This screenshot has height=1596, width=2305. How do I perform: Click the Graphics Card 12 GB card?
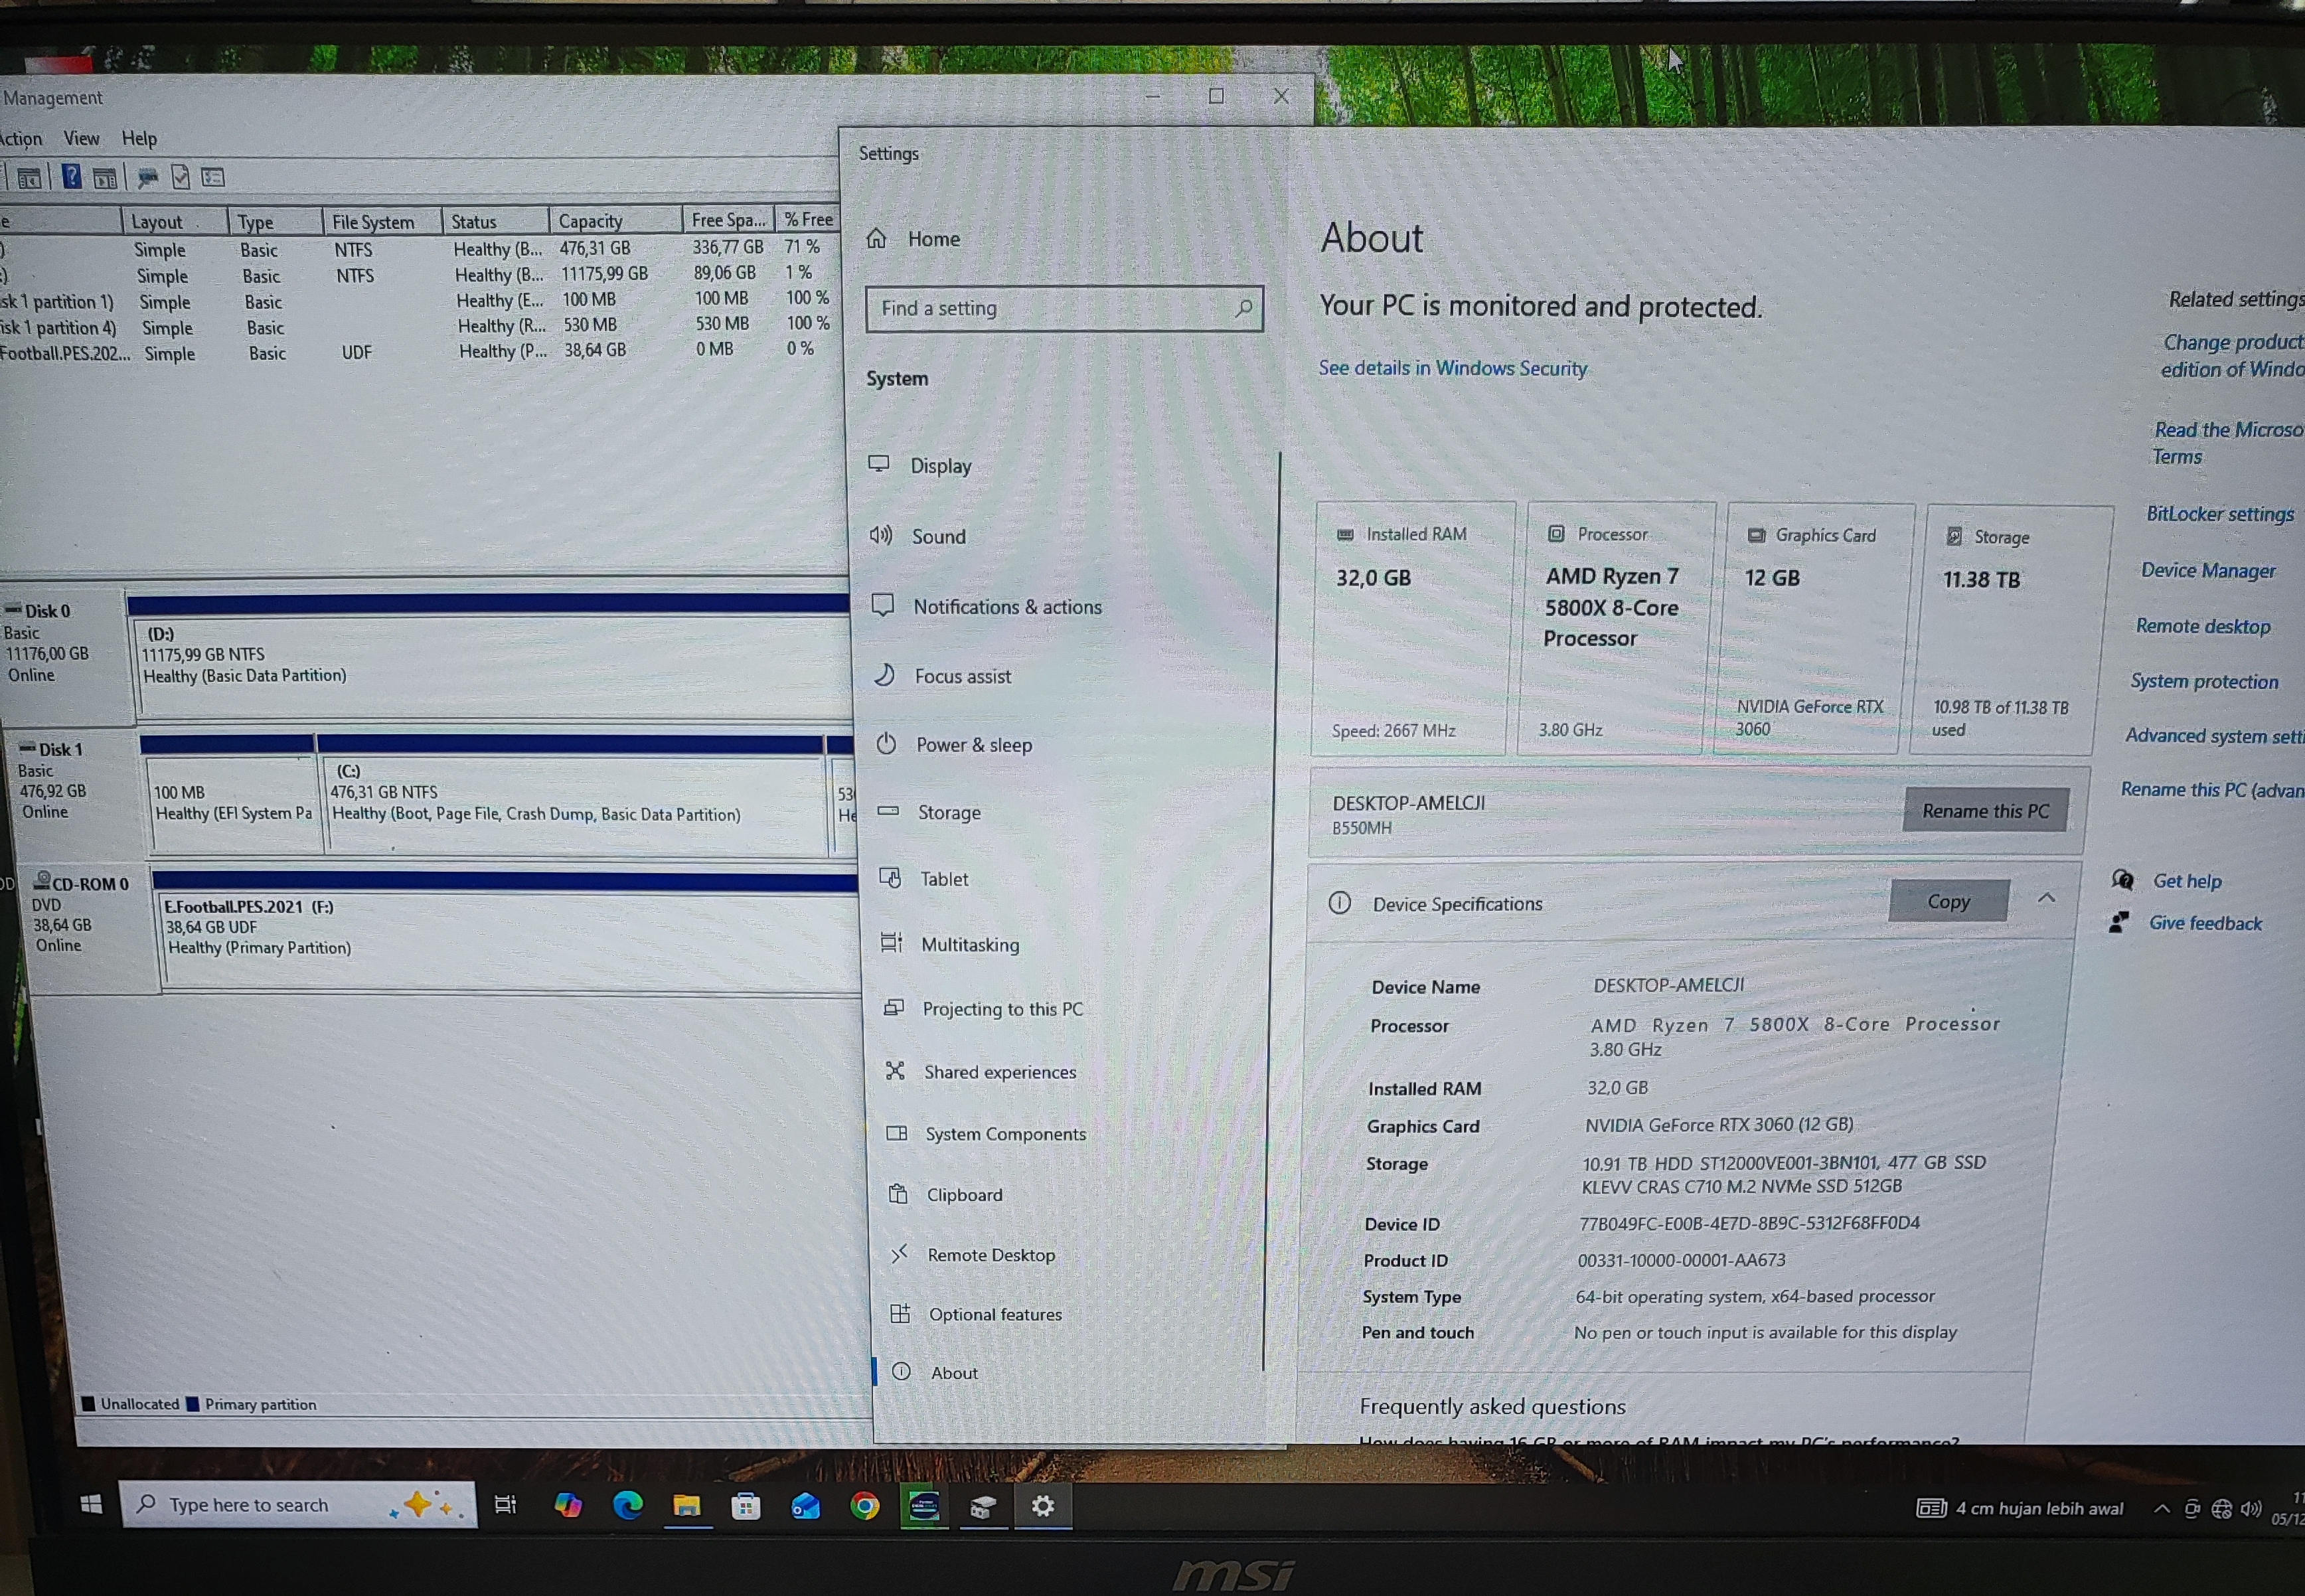click(x=1816, y=629)
